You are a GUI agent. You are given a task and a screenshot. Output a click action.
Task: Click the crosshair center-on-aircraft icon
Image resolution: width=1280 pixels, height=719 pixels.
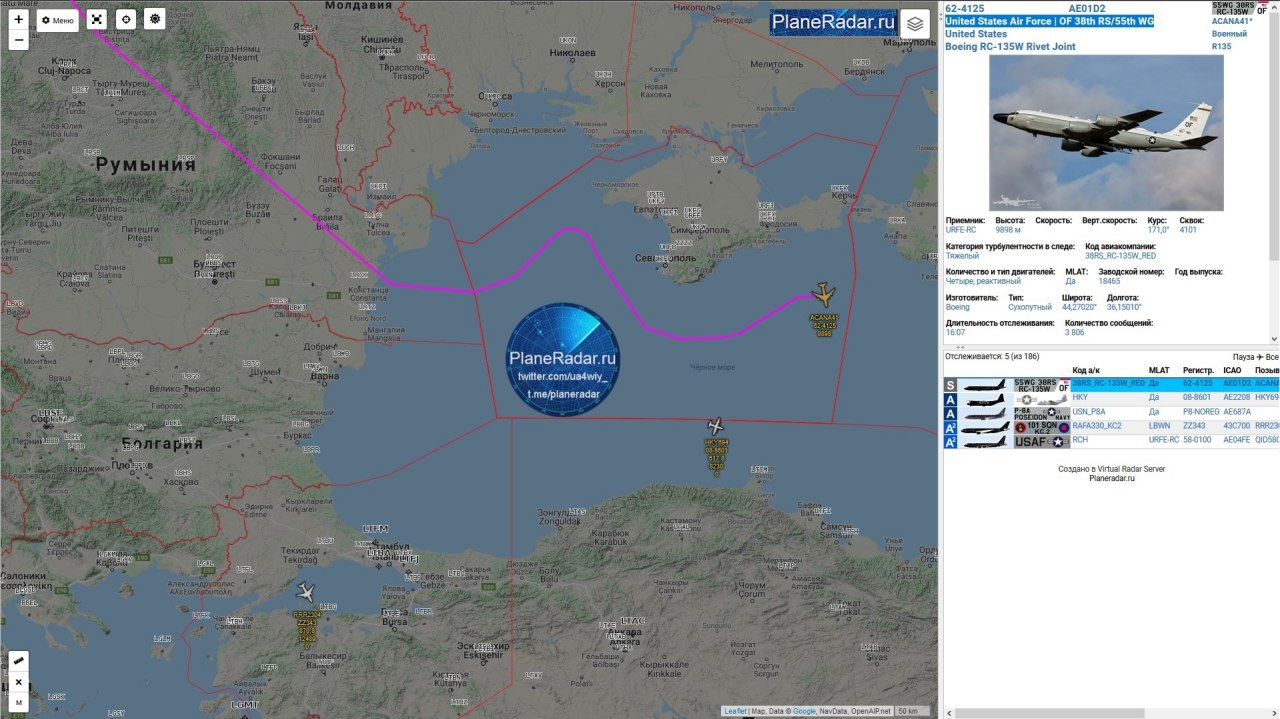[x=125, y=20]
